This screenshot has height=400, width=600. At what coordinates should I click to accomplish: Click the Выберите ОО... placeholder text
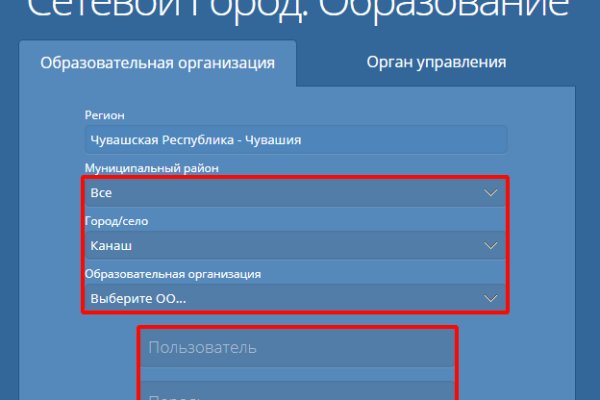click(138, 298)
